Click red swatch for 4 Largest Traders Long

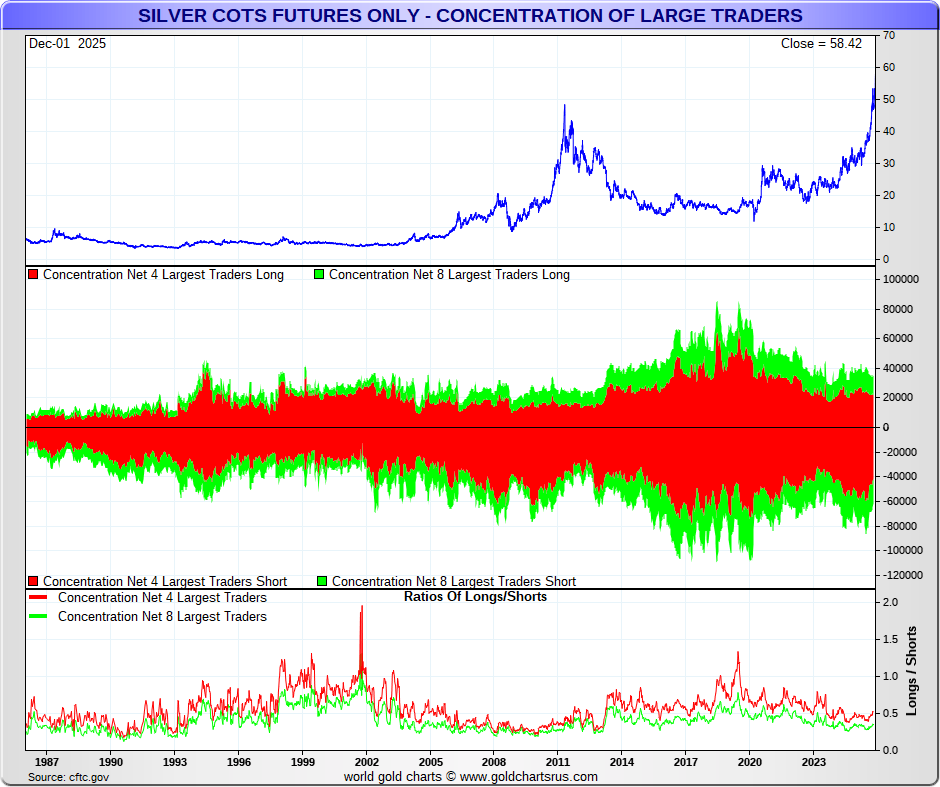click(x=33, y=275)
